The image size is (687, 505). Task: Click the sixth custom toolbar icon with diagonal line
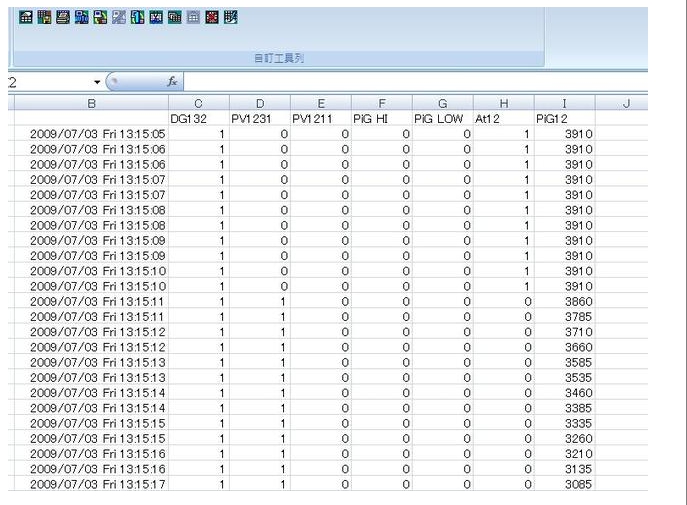click(x=118, y=18)
